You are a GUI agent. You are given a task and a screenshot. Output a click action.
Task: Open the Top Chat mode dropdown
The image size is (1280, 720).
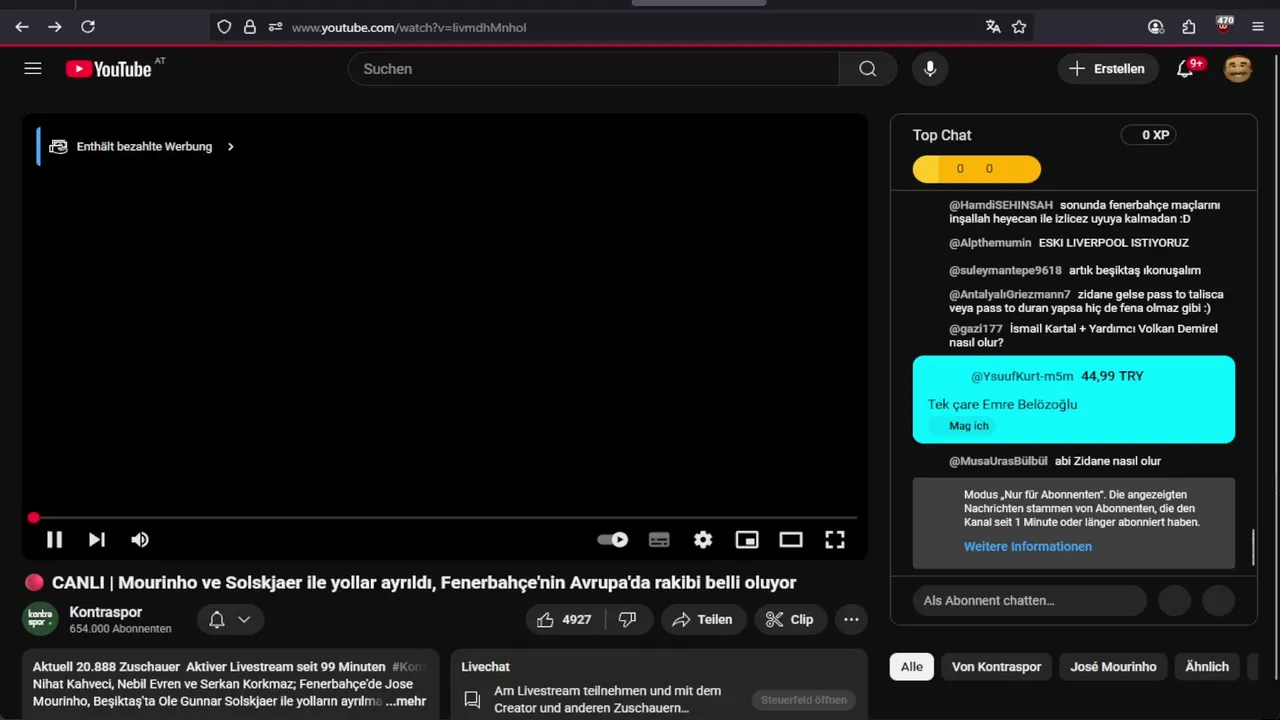point(941,135)
